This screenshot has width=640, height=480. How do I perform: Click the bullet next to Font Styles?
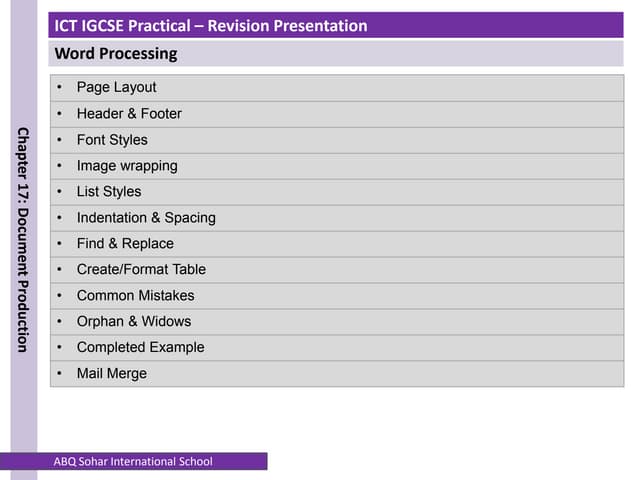60,140
